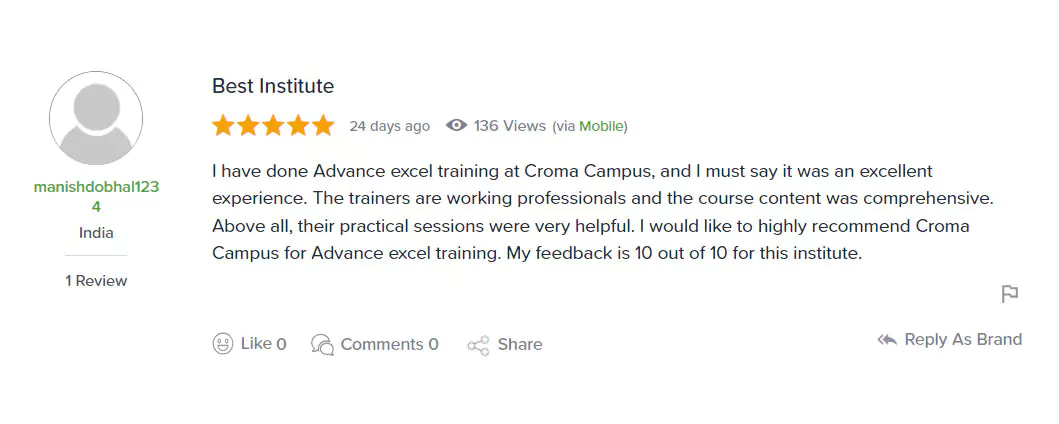This screenshot has height=424, width=1059.
Task: Click the smiley face Like icon
Action: (x=223, y=344)
